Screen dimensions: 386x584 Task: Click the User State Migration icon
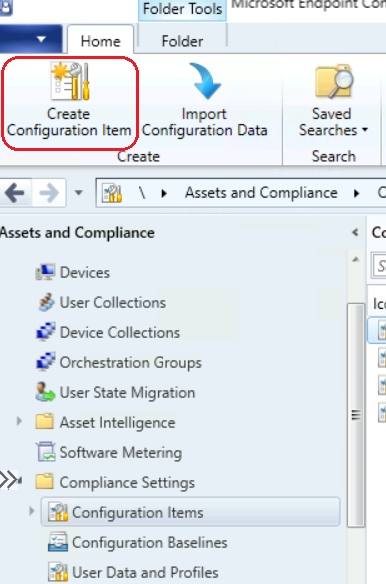[x=45, y=392]
